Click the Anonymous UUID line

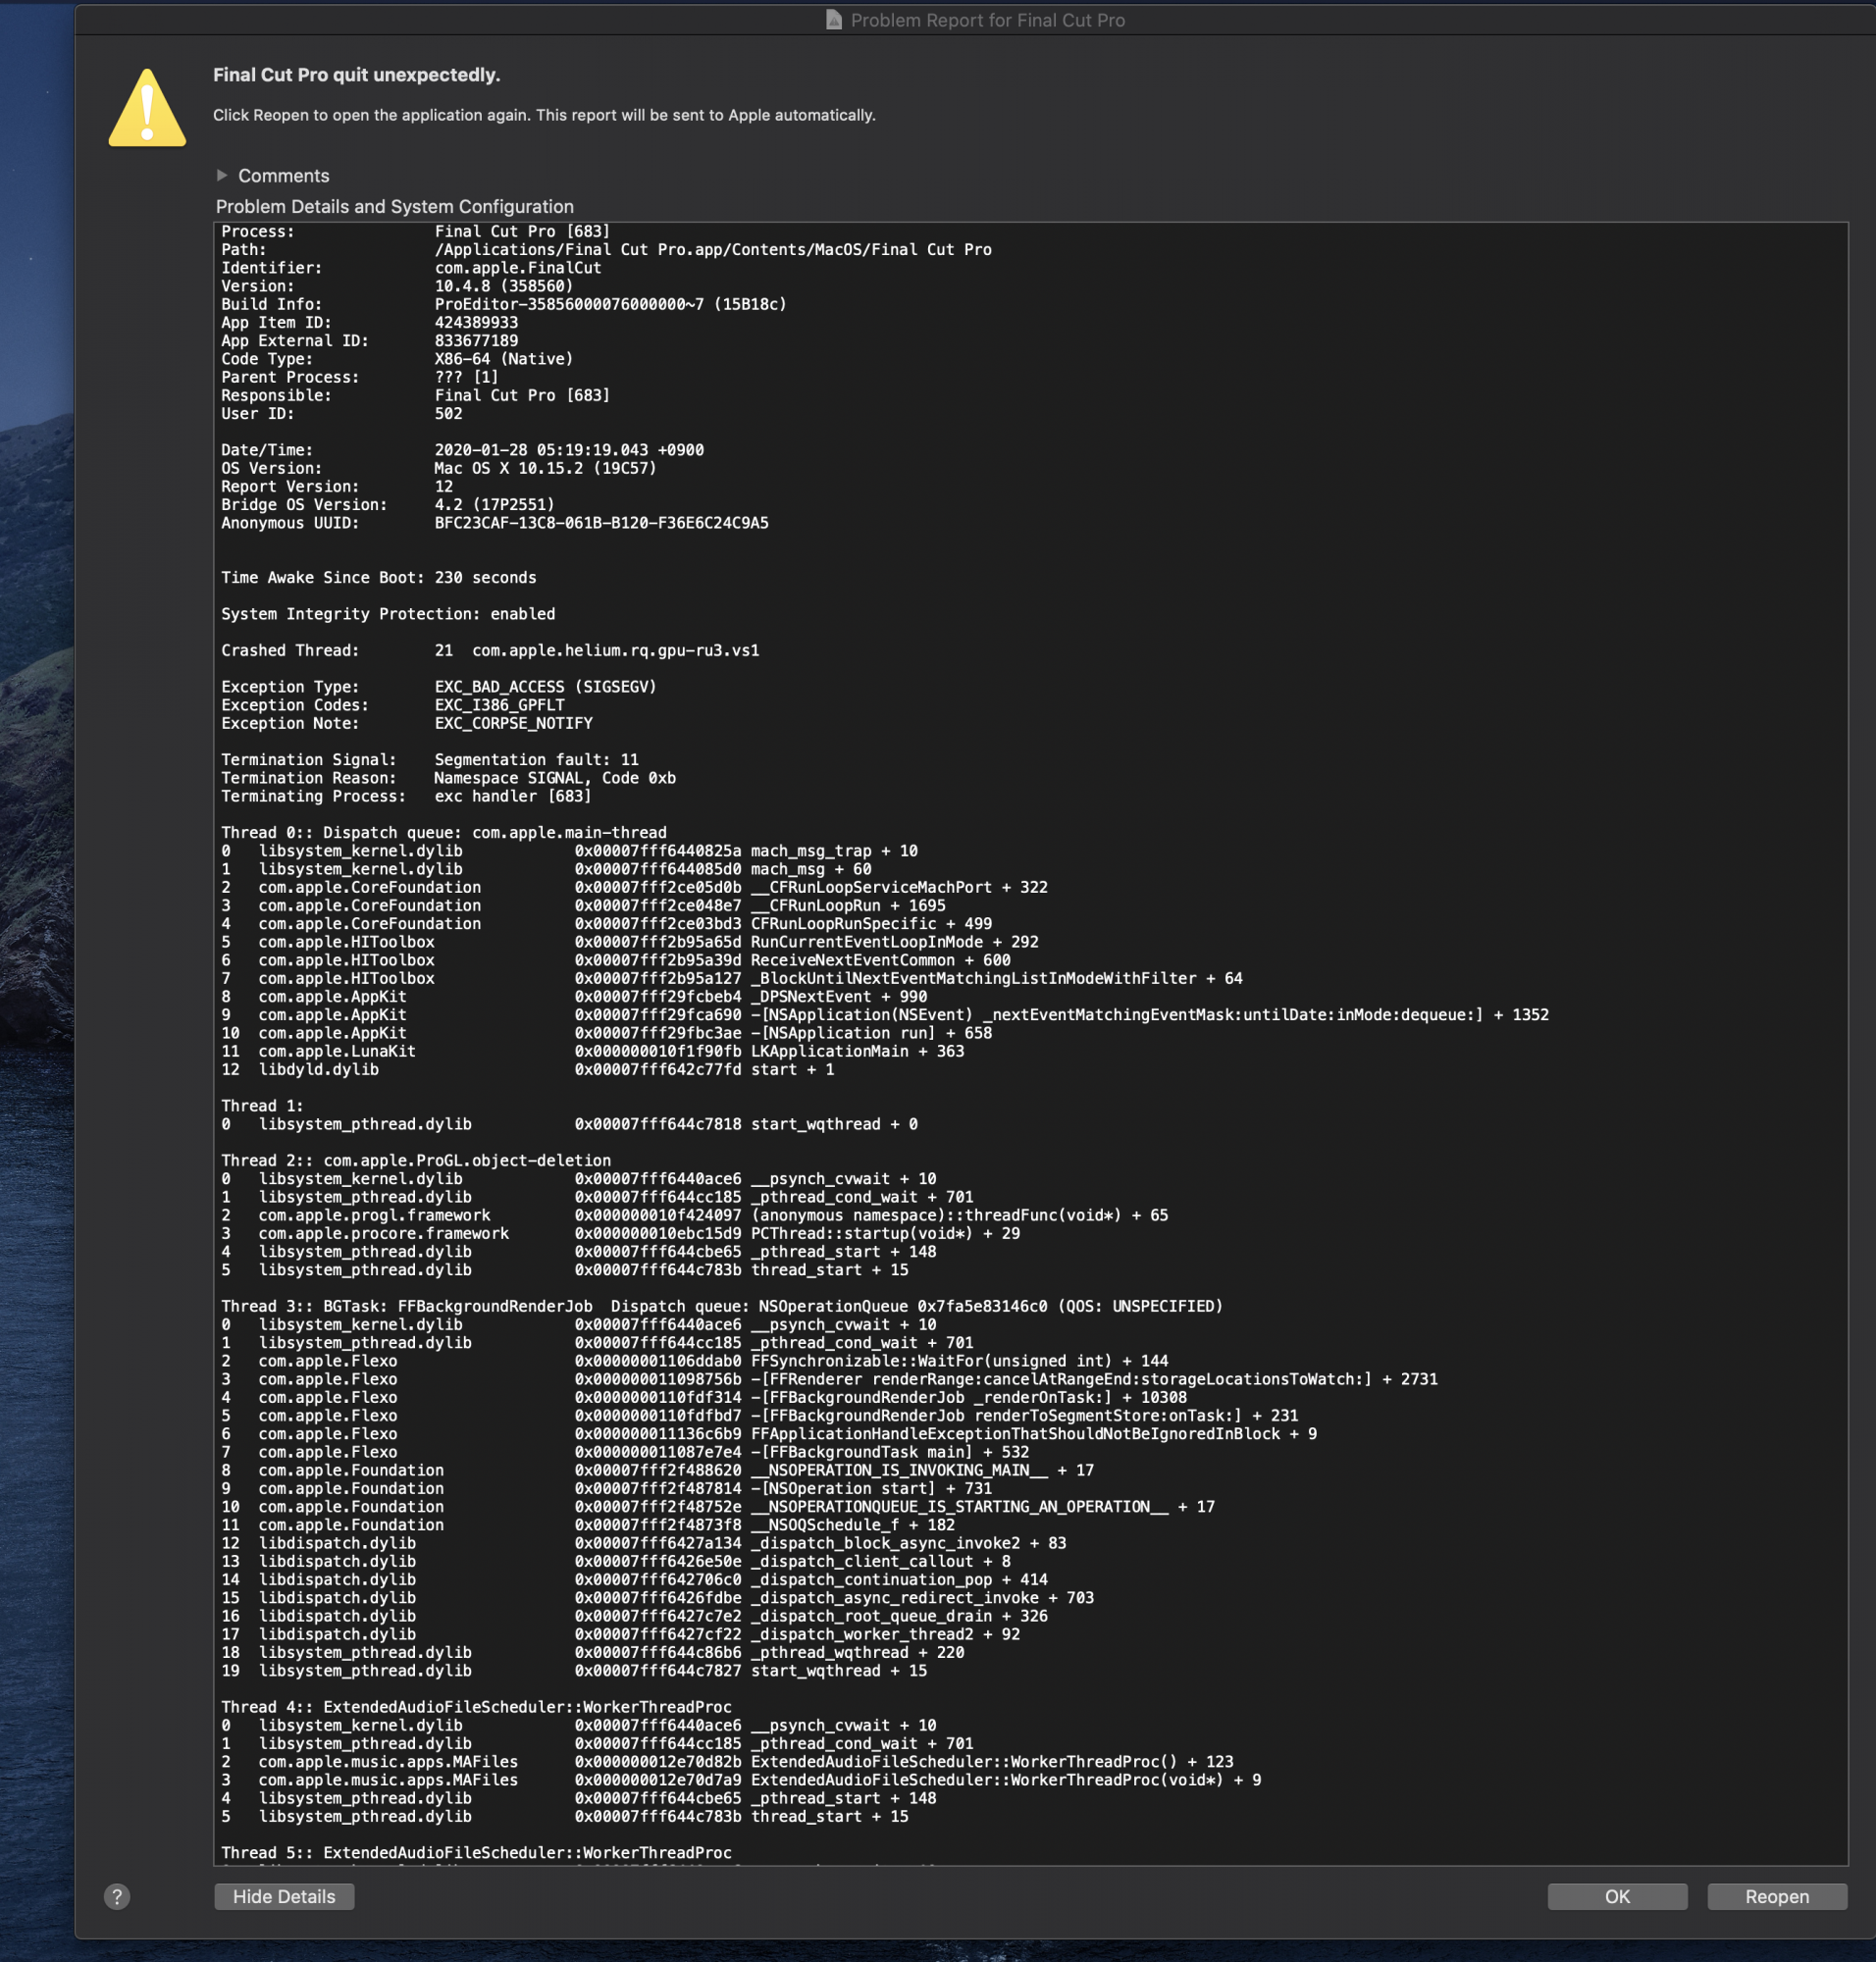tap(495, 523)
